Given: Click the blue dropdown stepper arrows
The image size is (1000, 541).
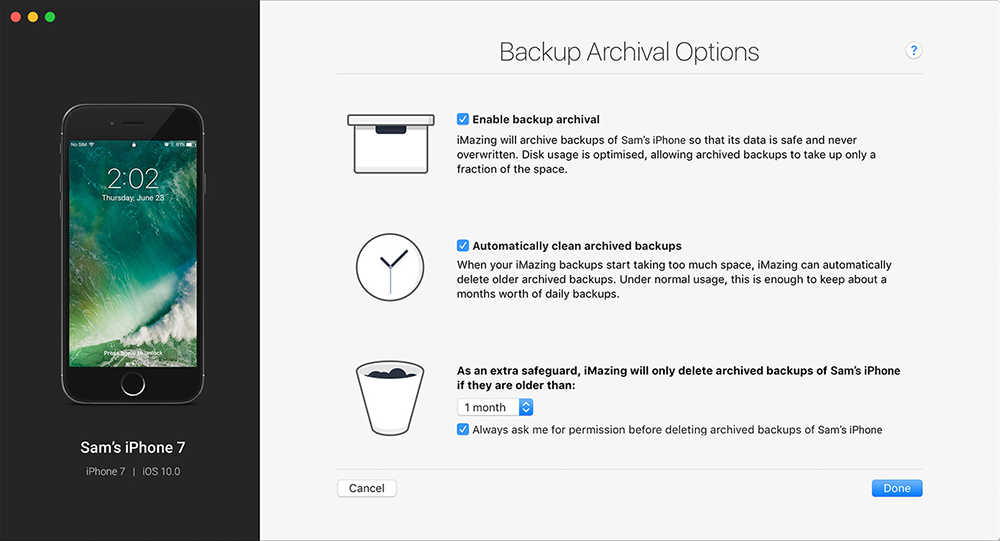Looking at the screenshot, I should [x=526, y=407].
